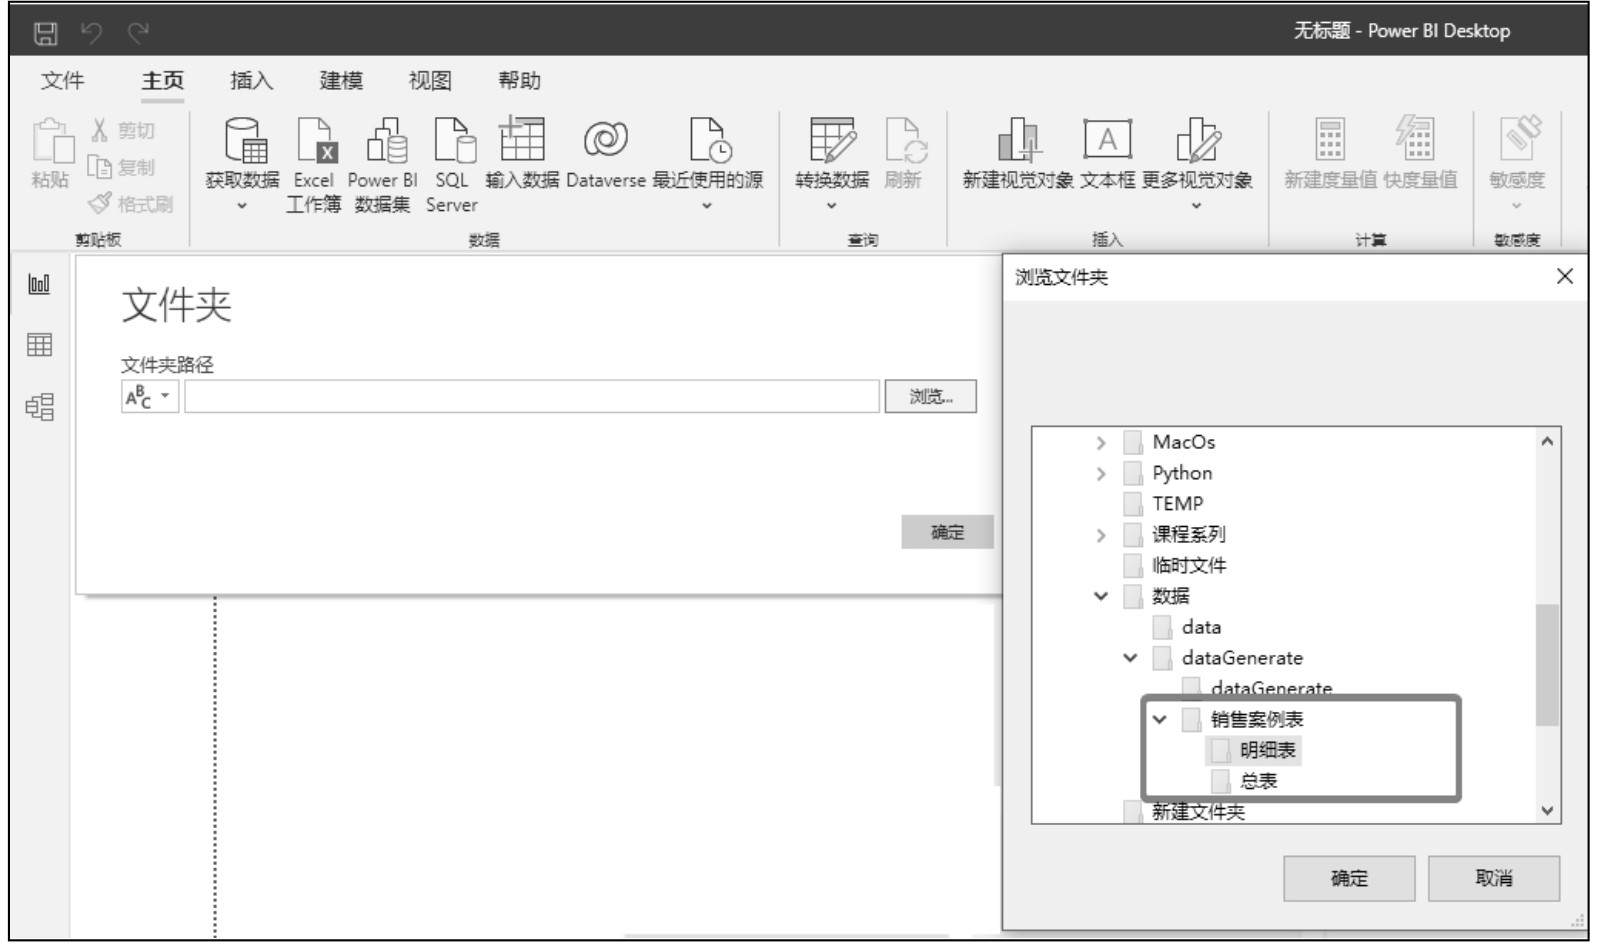Click the Save icon in title bar

45,34
